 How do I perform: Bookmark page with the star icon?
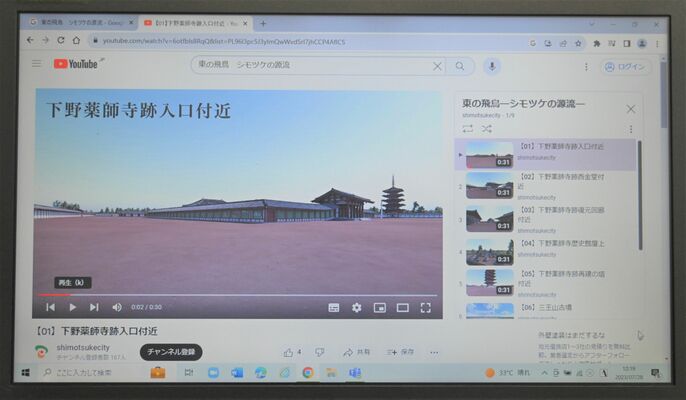click(578, 43)
